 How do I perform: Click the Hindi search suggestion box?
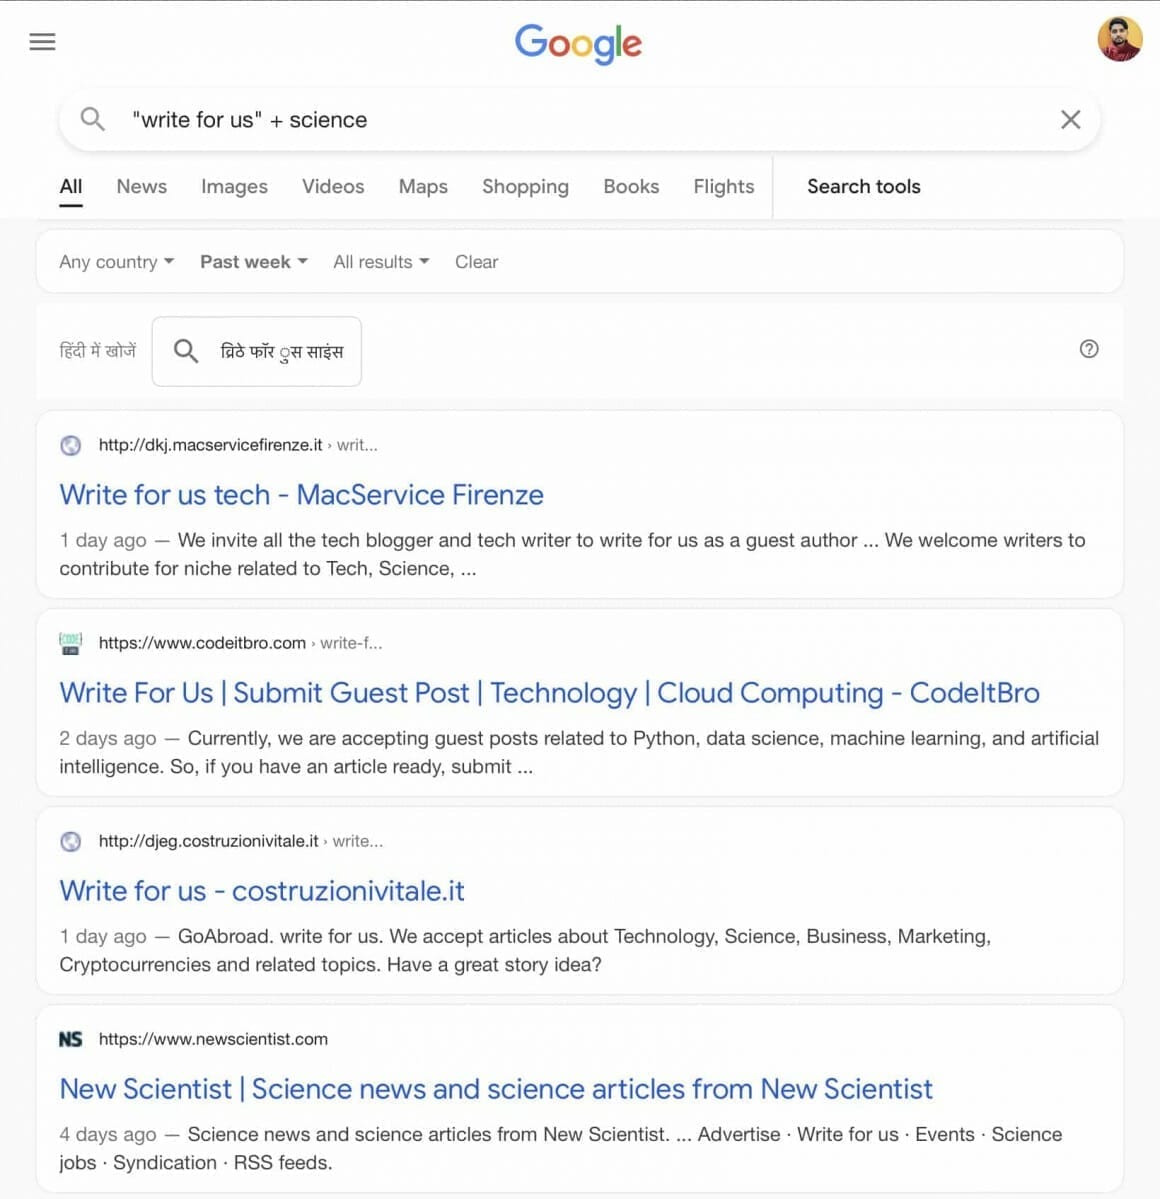[x=256, y=351]
